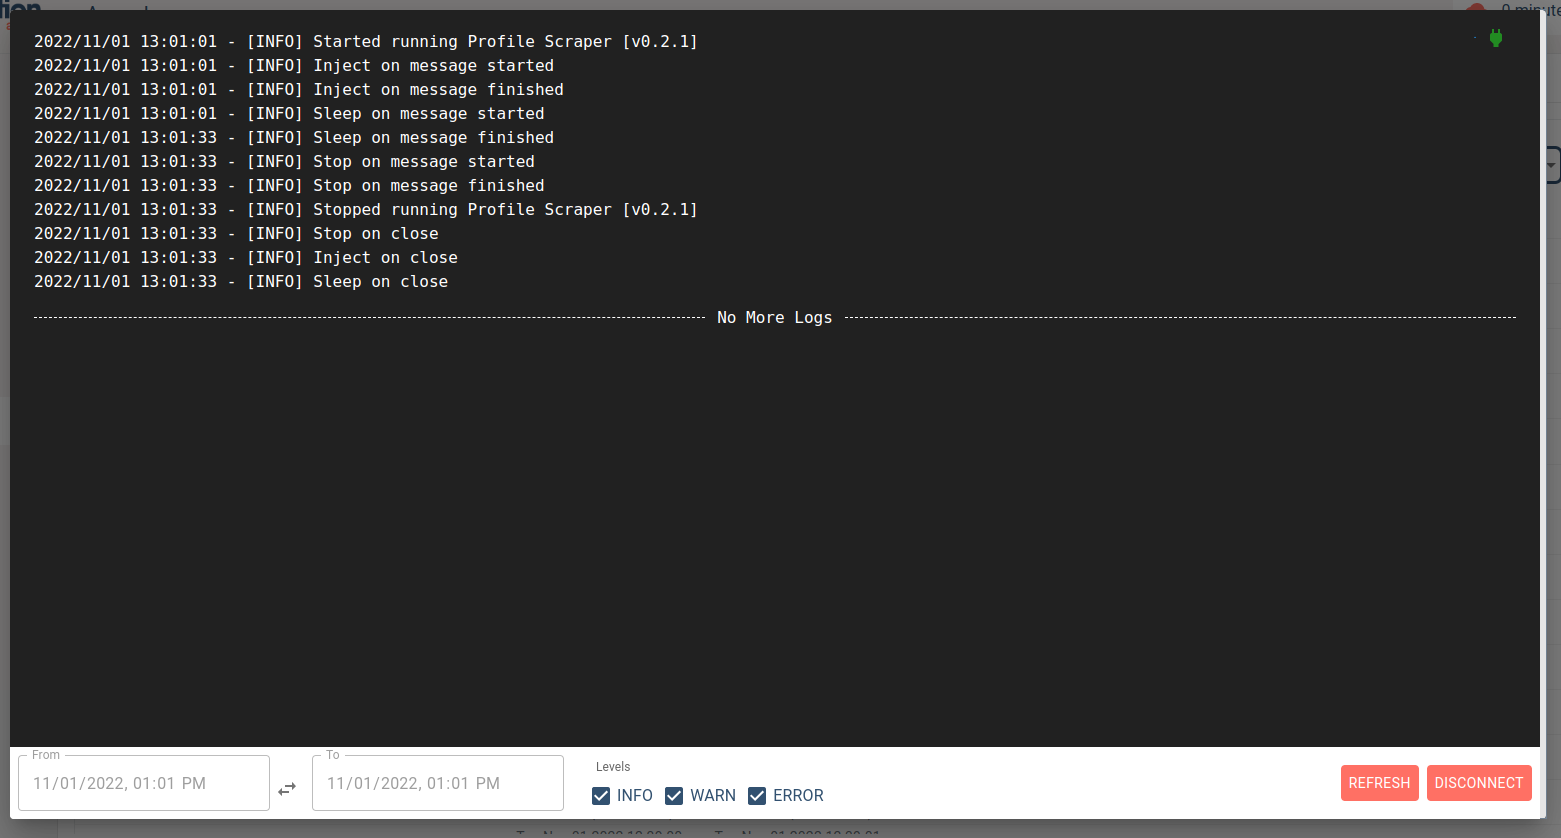The height and width of the screenshot is (838, 1561).
Task: Toggle the WARN level checkbox
Action: tap(674, 796)
